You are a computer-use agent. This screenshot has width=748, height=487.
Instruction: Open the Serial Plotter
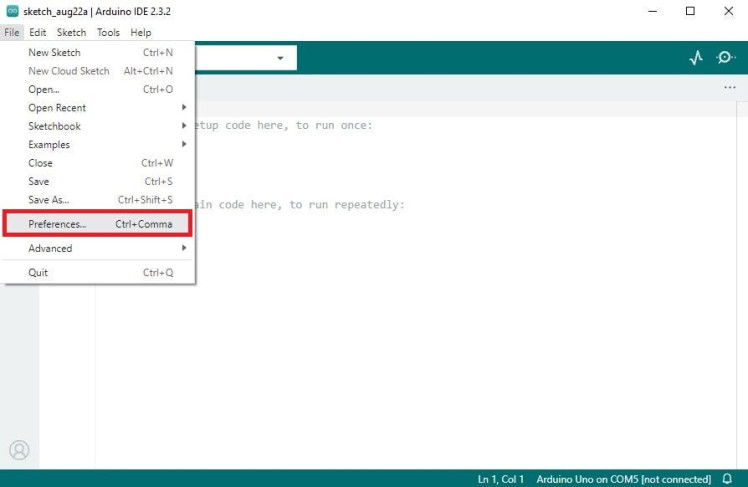tap(696, 58)
